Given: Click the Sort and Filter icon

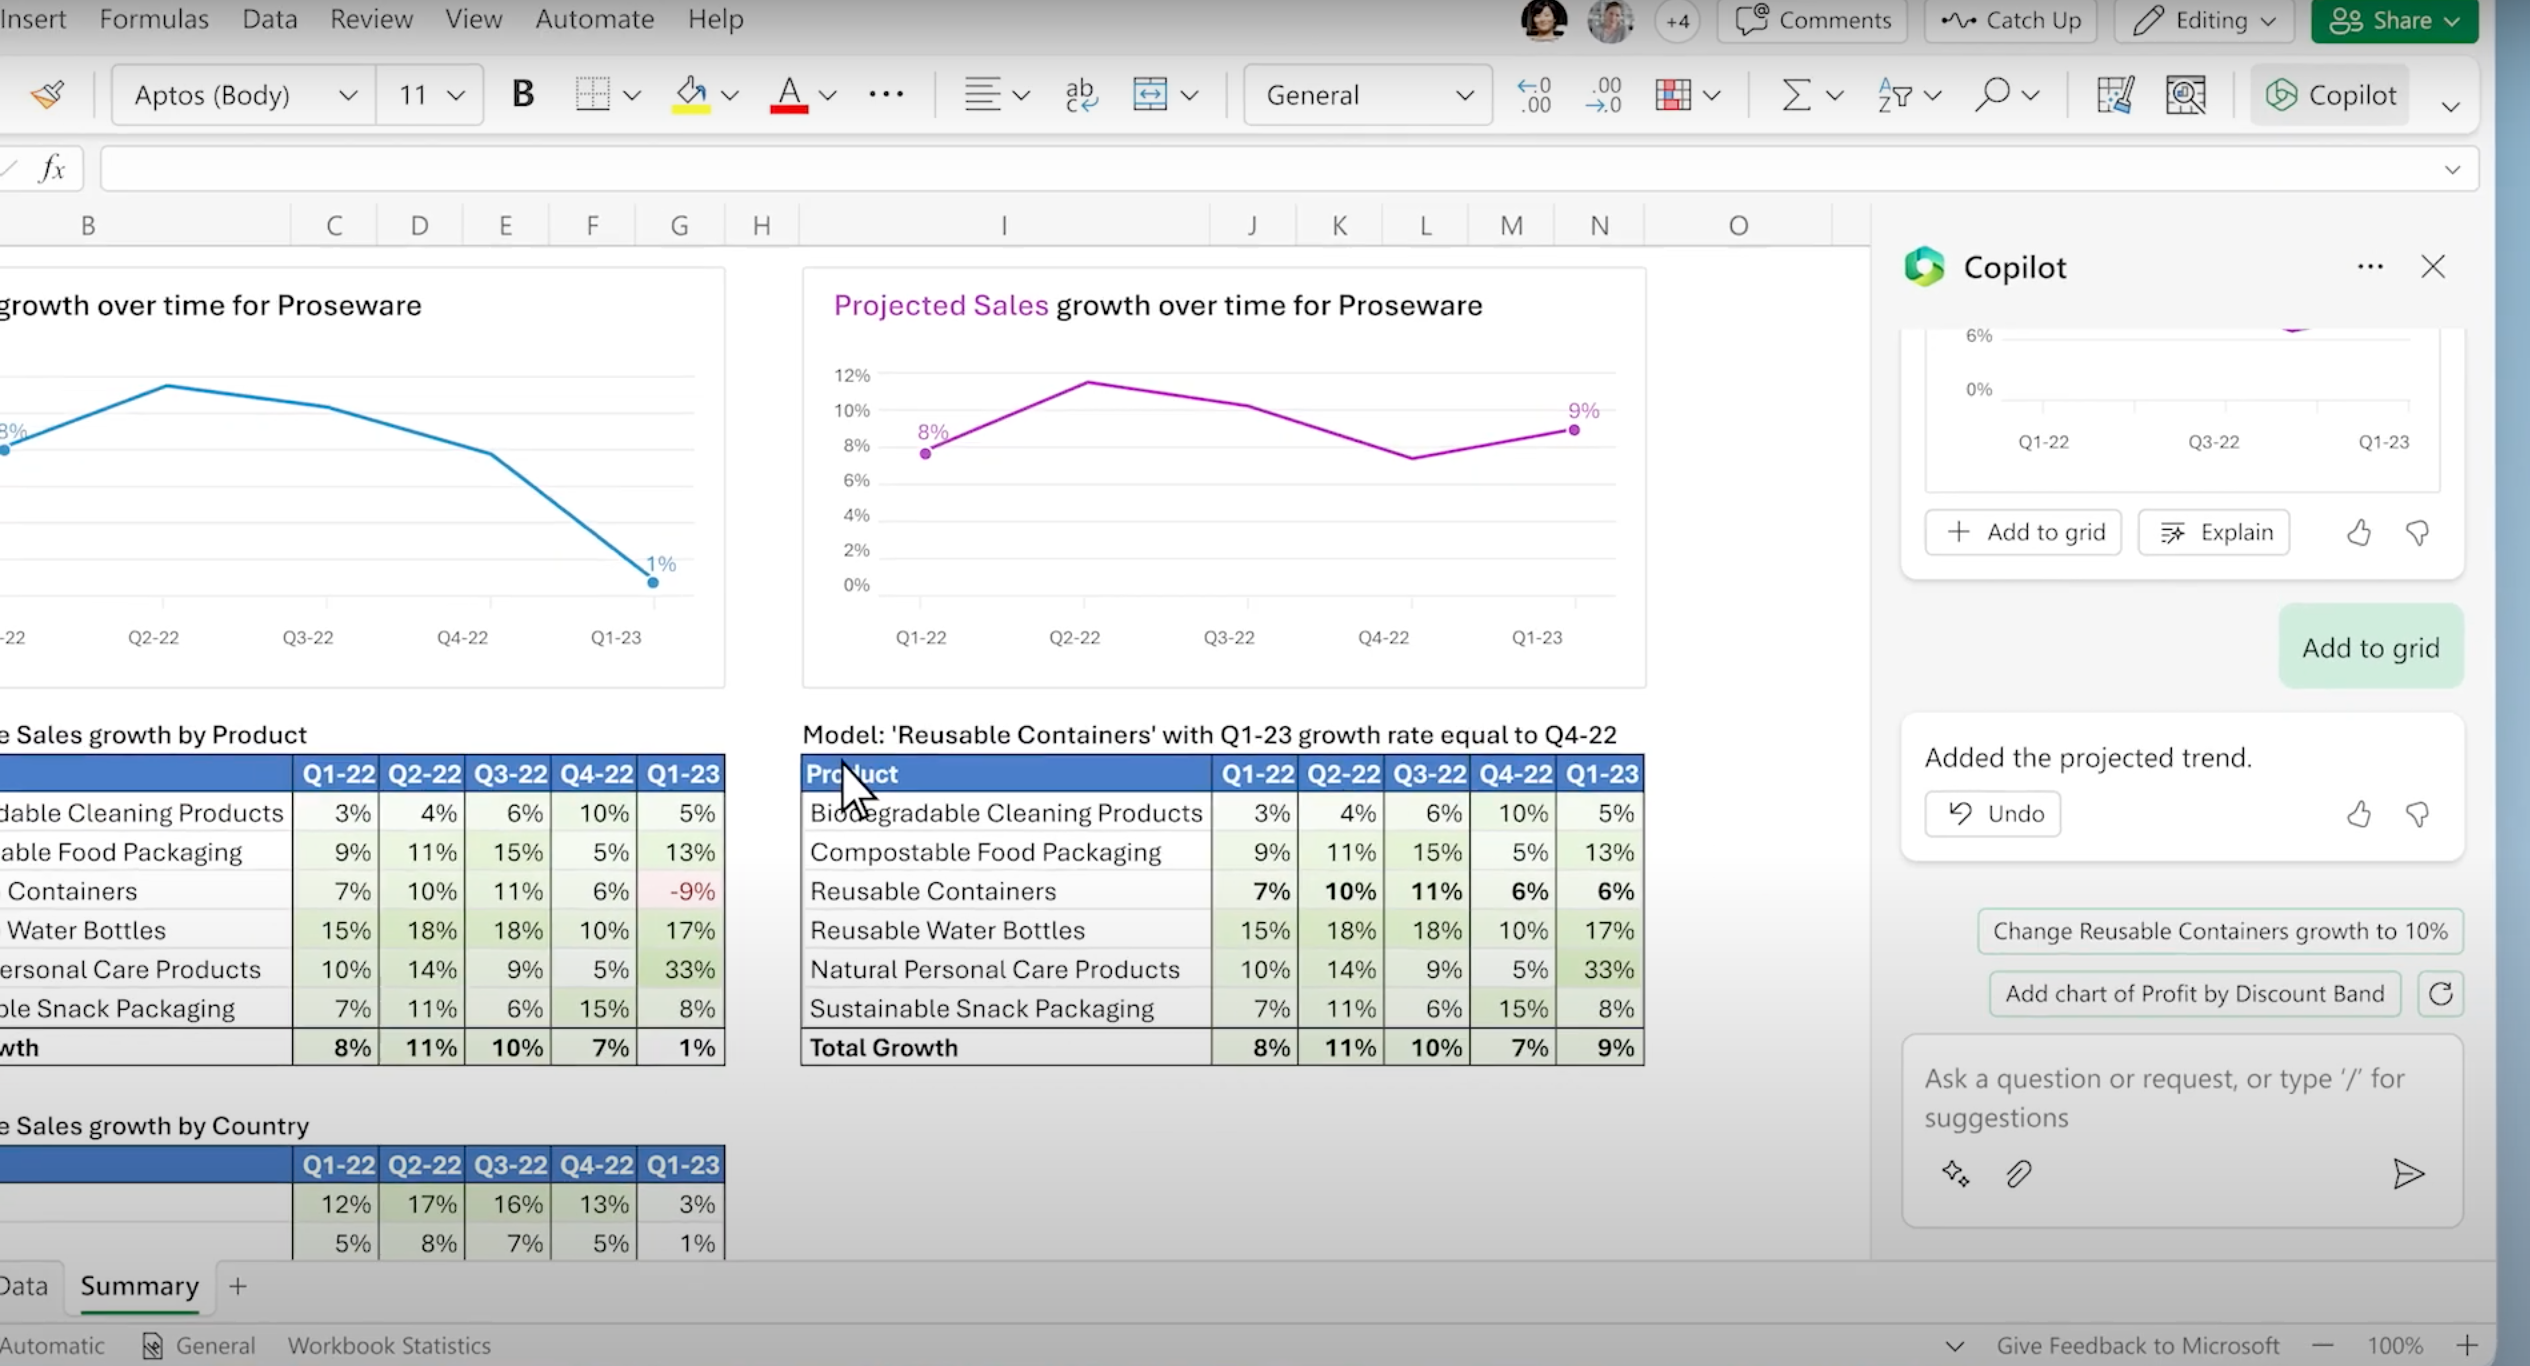Looking at the screenshot, I should 1895,95.
